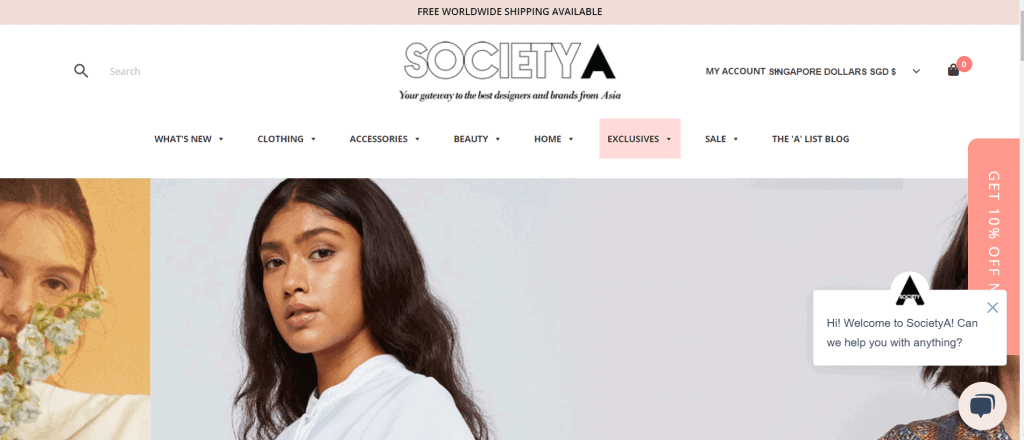Expand the currency selector chevron
Viewport: 1024px width, 440px height.
point(916,71)
